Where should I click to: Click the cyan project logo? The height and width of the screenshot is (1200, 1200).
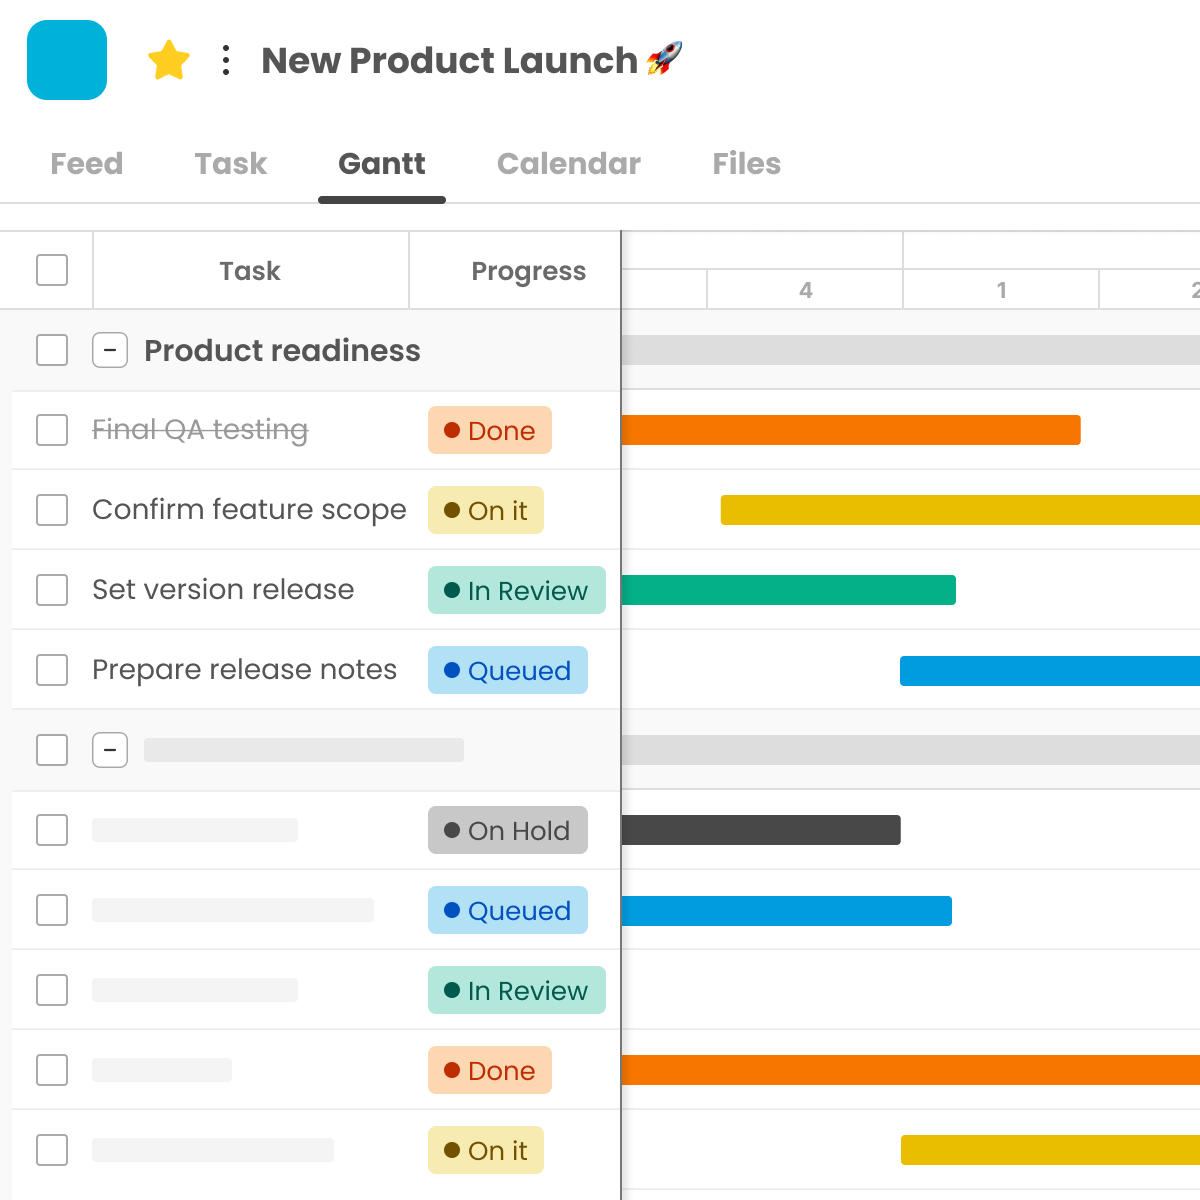pyautogui.click(x=66, y=60)
